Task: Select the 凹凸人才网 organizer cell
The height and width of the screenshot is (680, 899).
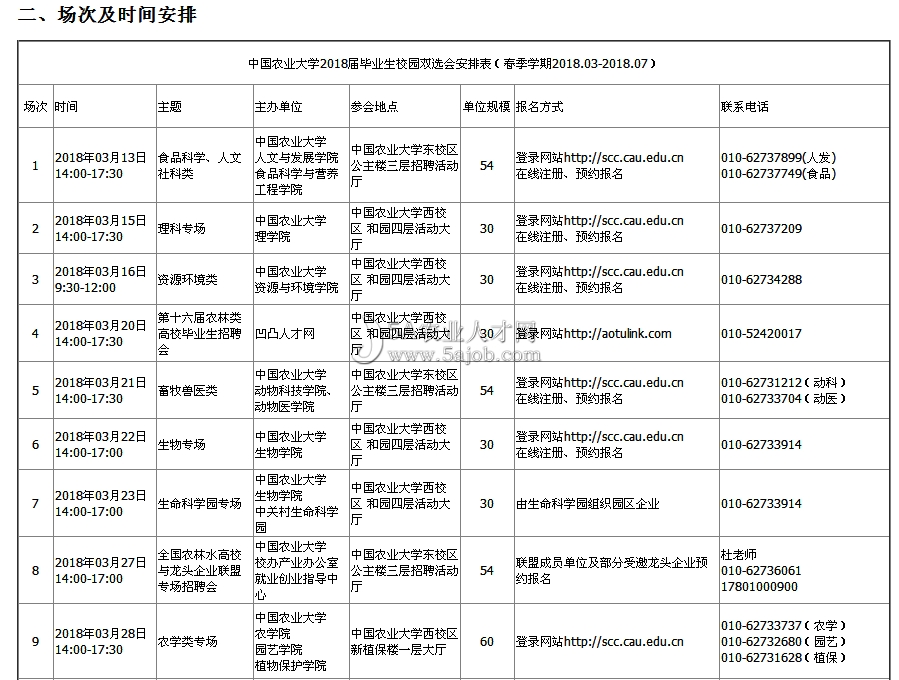Action: point(284,334)
